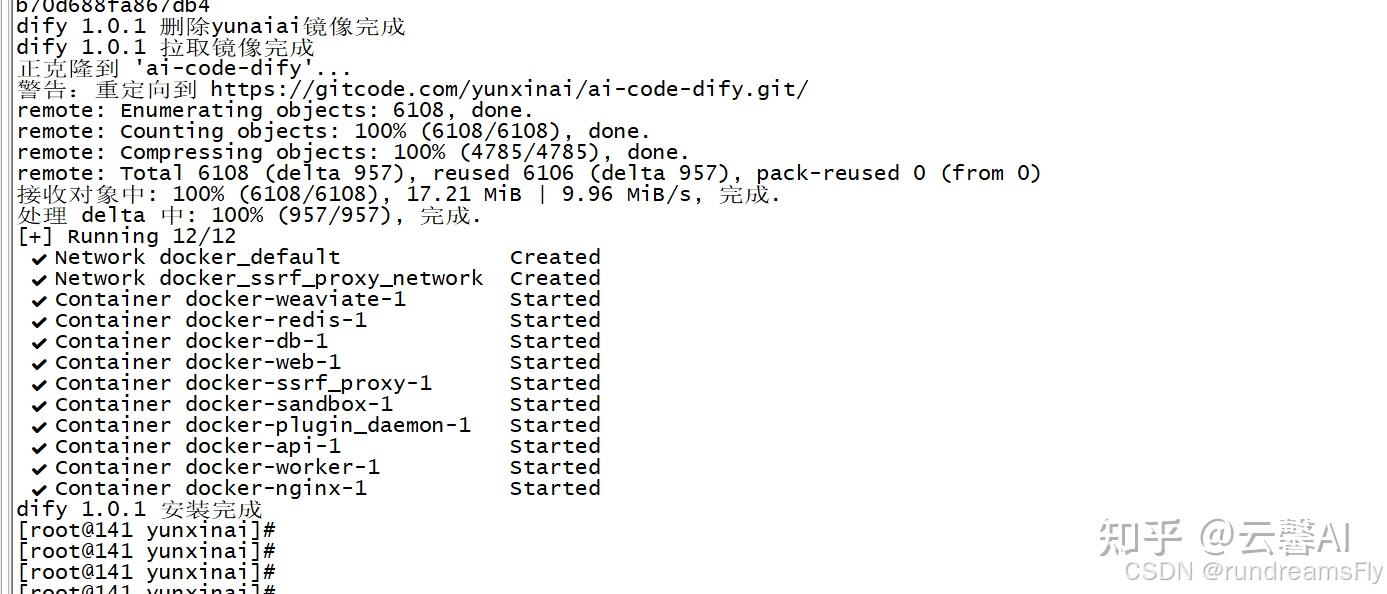Click the "dify 1.0.1 安装完成" line

click(x=139, y=510)
